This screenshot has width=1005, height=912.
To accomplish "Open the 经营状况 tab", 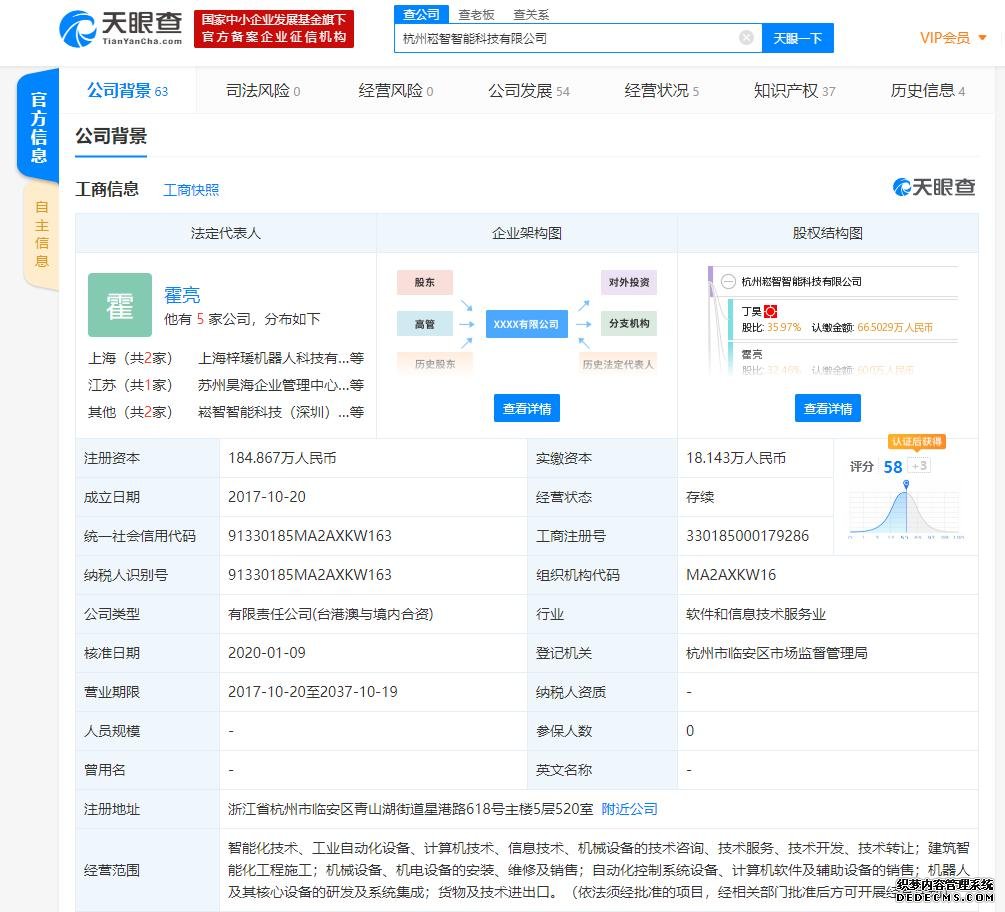I will click(661, 91).
